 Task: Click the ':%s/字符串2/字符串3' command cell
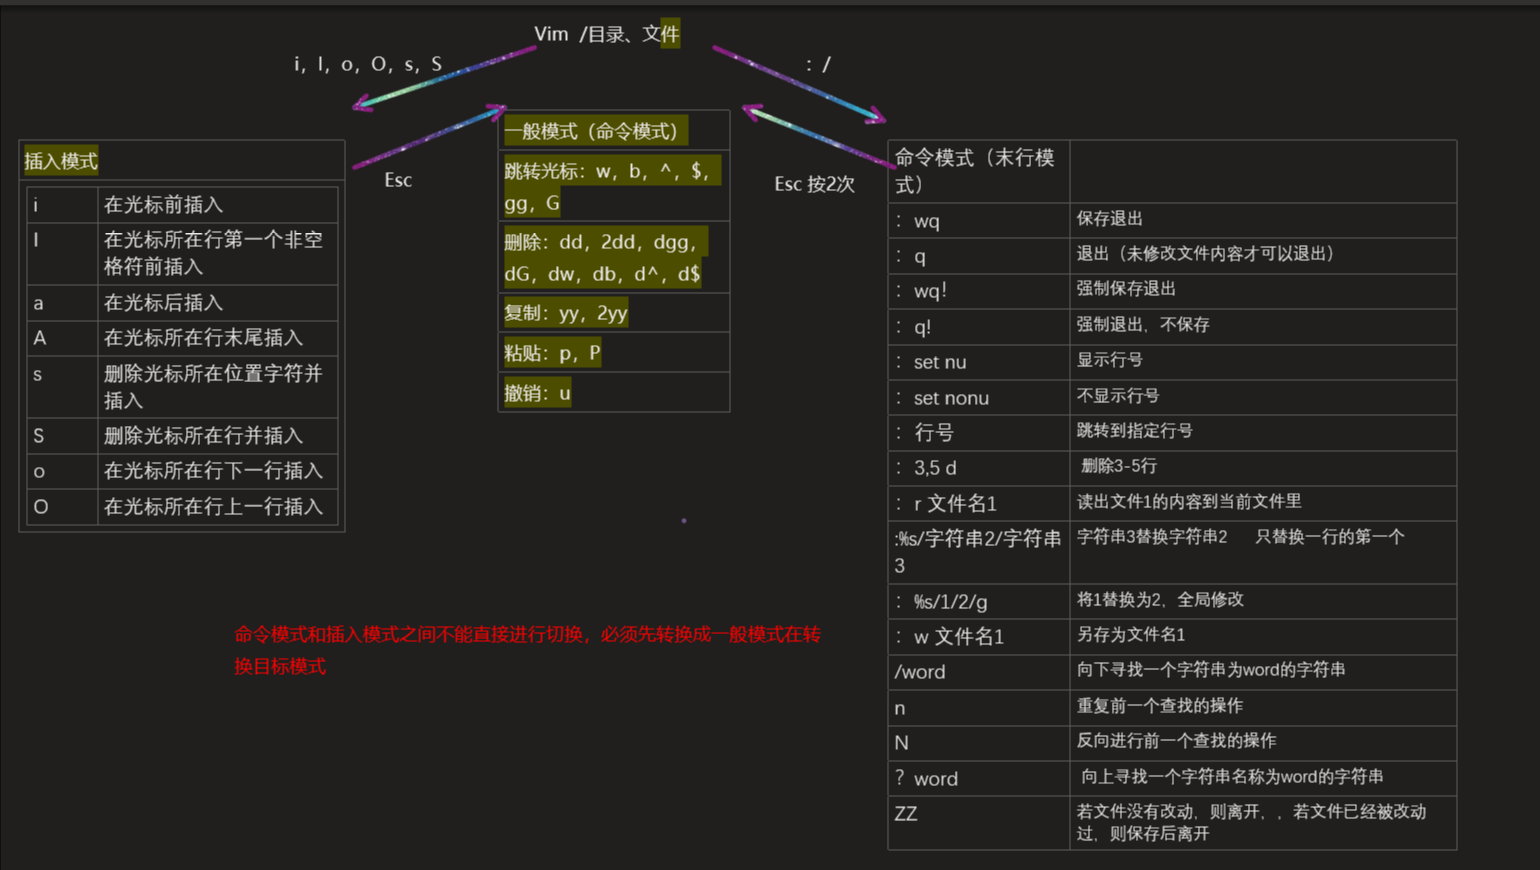tap(978, 552)
